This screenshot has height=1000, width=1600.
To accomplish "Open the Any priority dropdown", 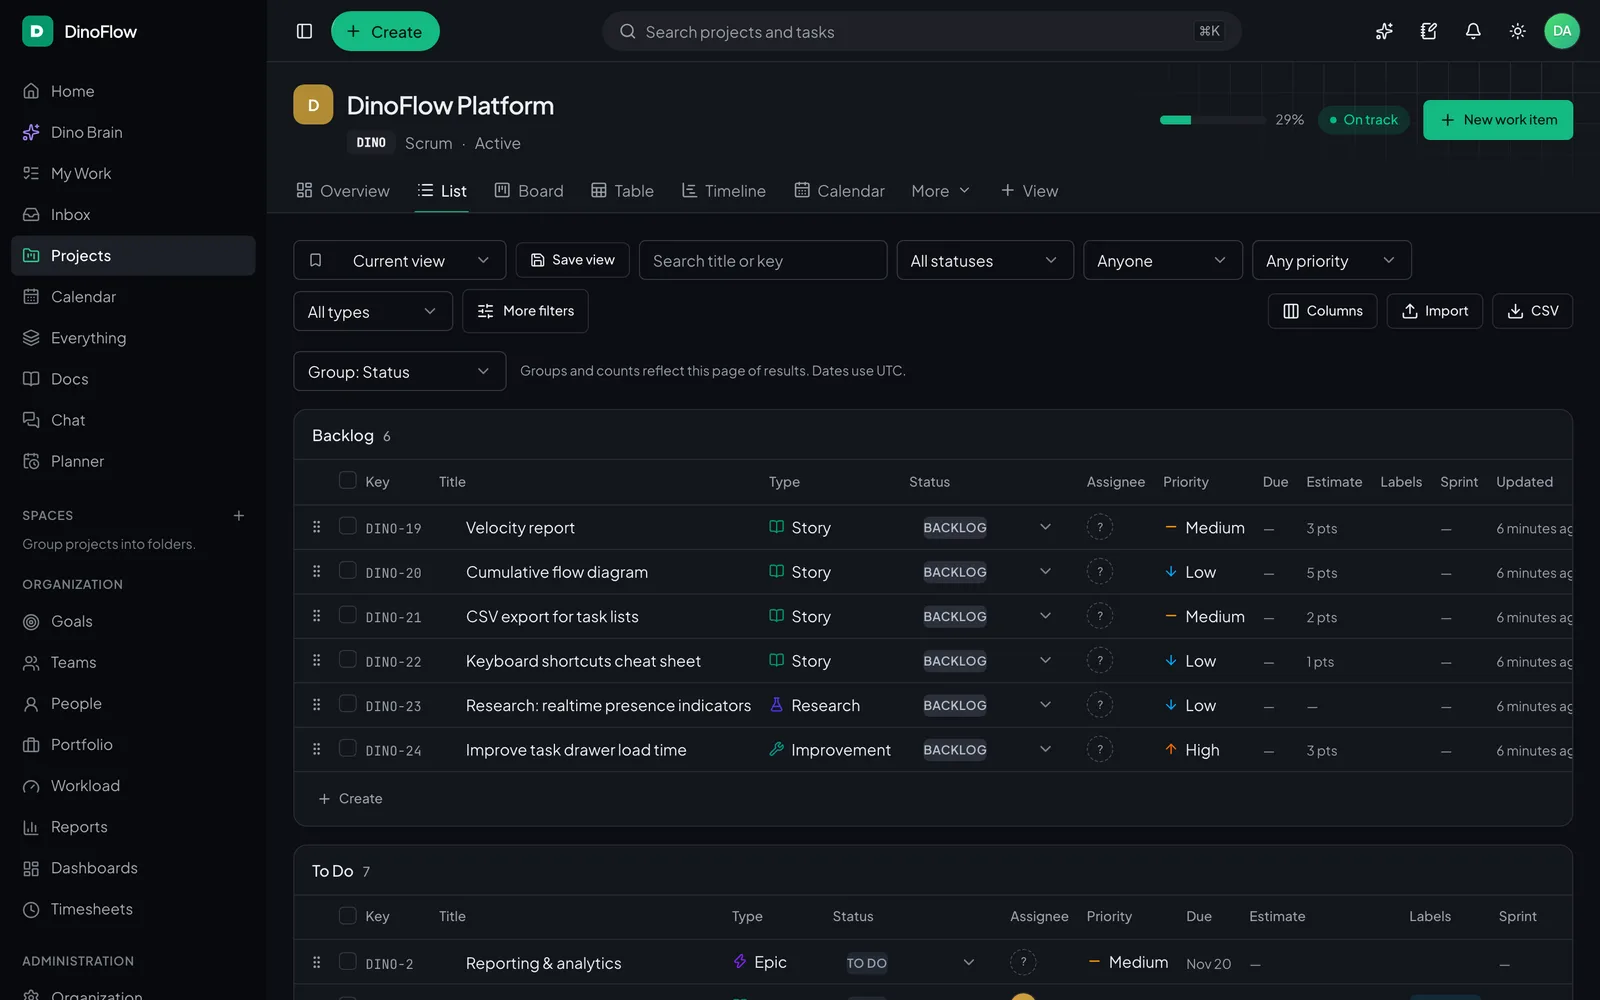I will [x=1332, y=260].
